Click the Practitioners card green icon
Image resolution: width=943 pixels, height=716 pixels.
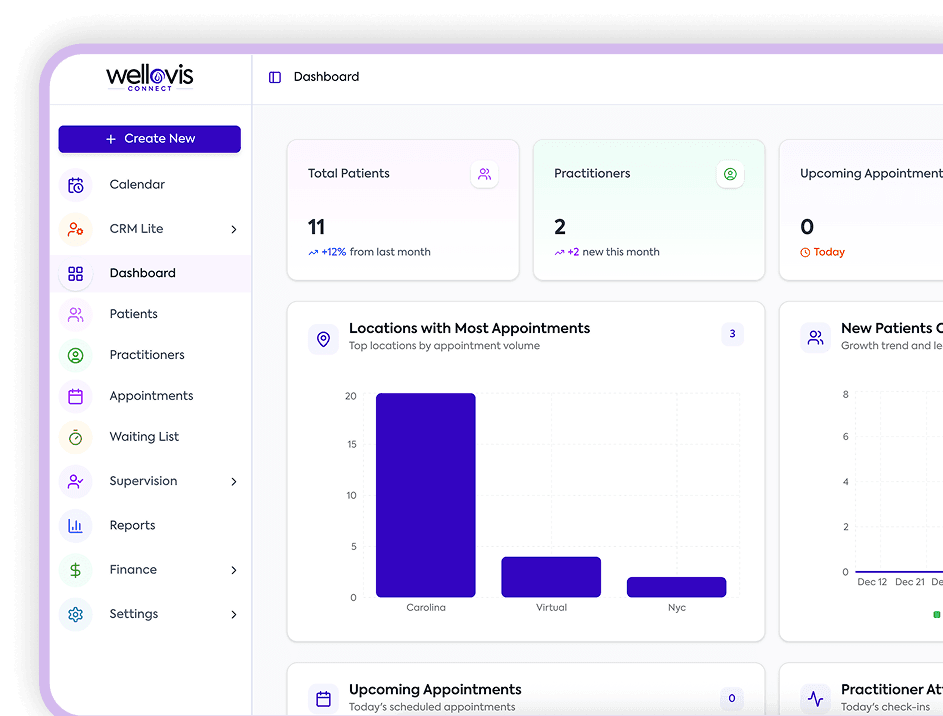pos(730,174)
